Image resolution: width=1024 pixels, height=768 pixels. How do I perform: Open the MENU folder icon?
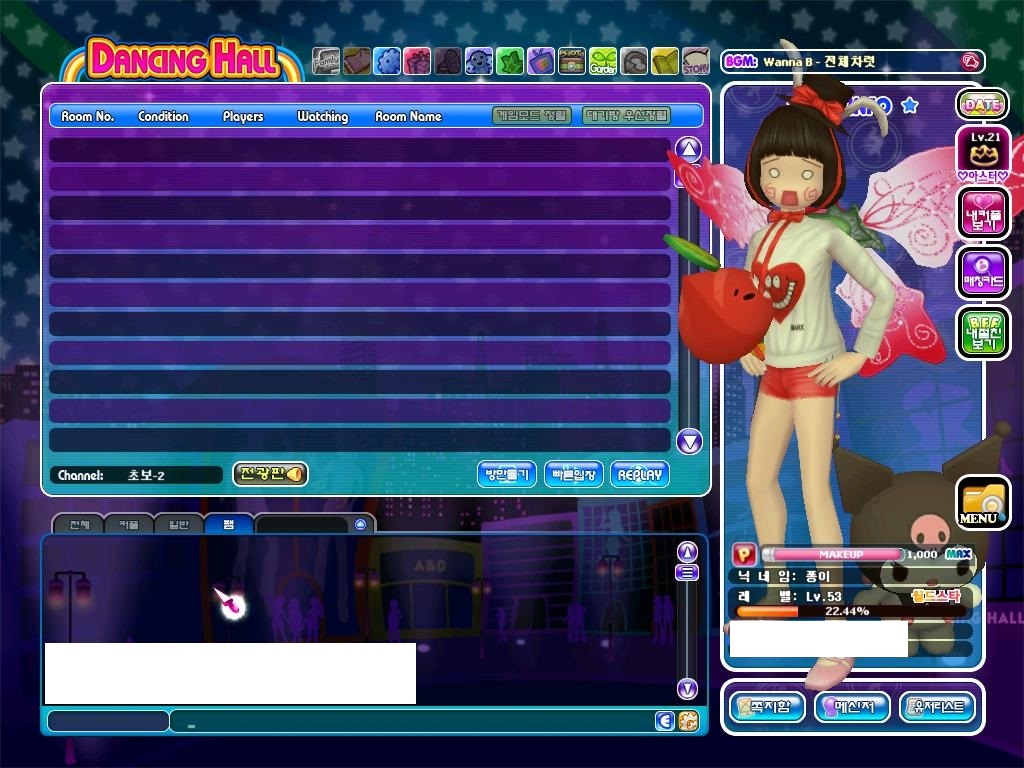pos(982,502)
